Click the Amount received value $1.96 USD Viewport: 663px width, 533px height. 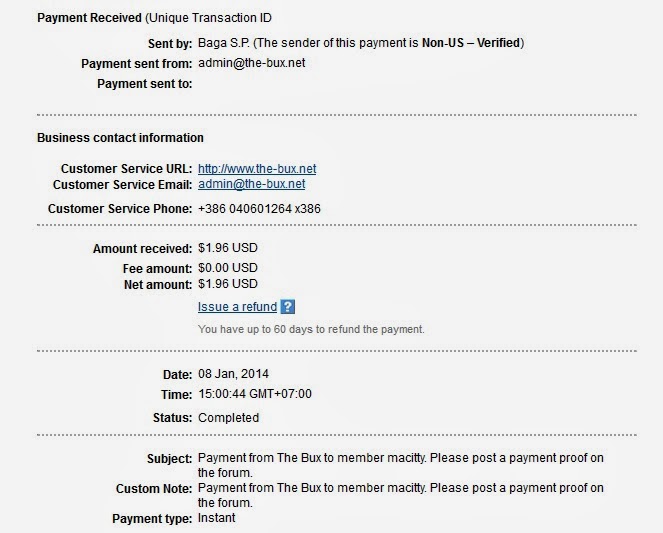[228, 248]
